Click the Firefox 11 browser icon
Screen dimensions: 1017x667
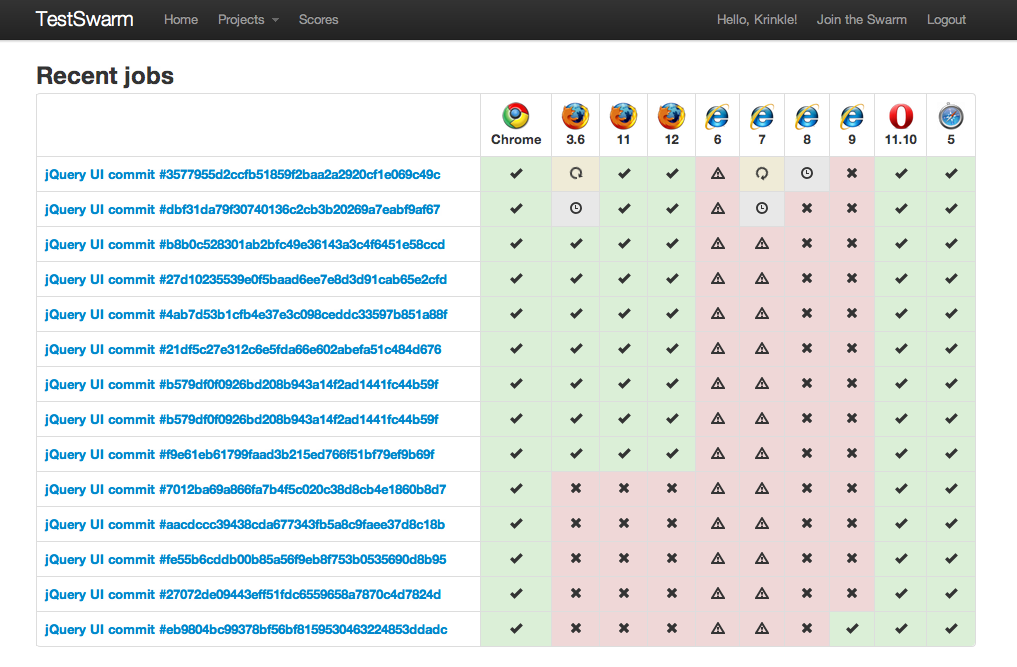[623, 116]
